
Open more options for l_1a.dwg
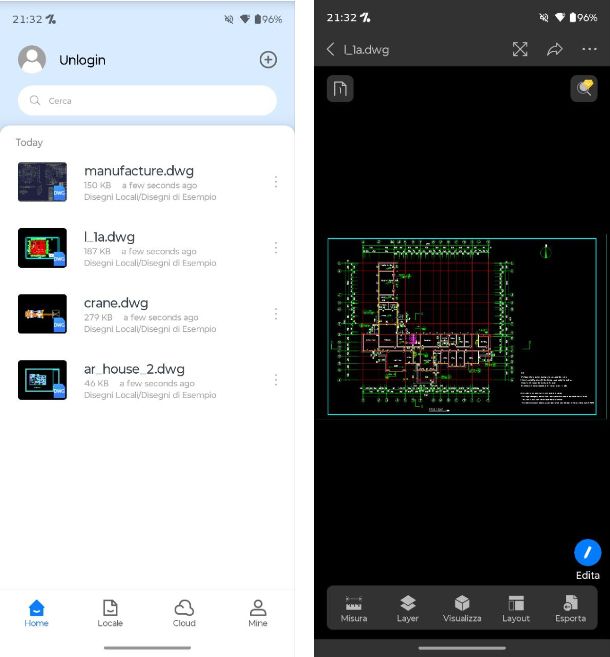(x=276, y=248)
